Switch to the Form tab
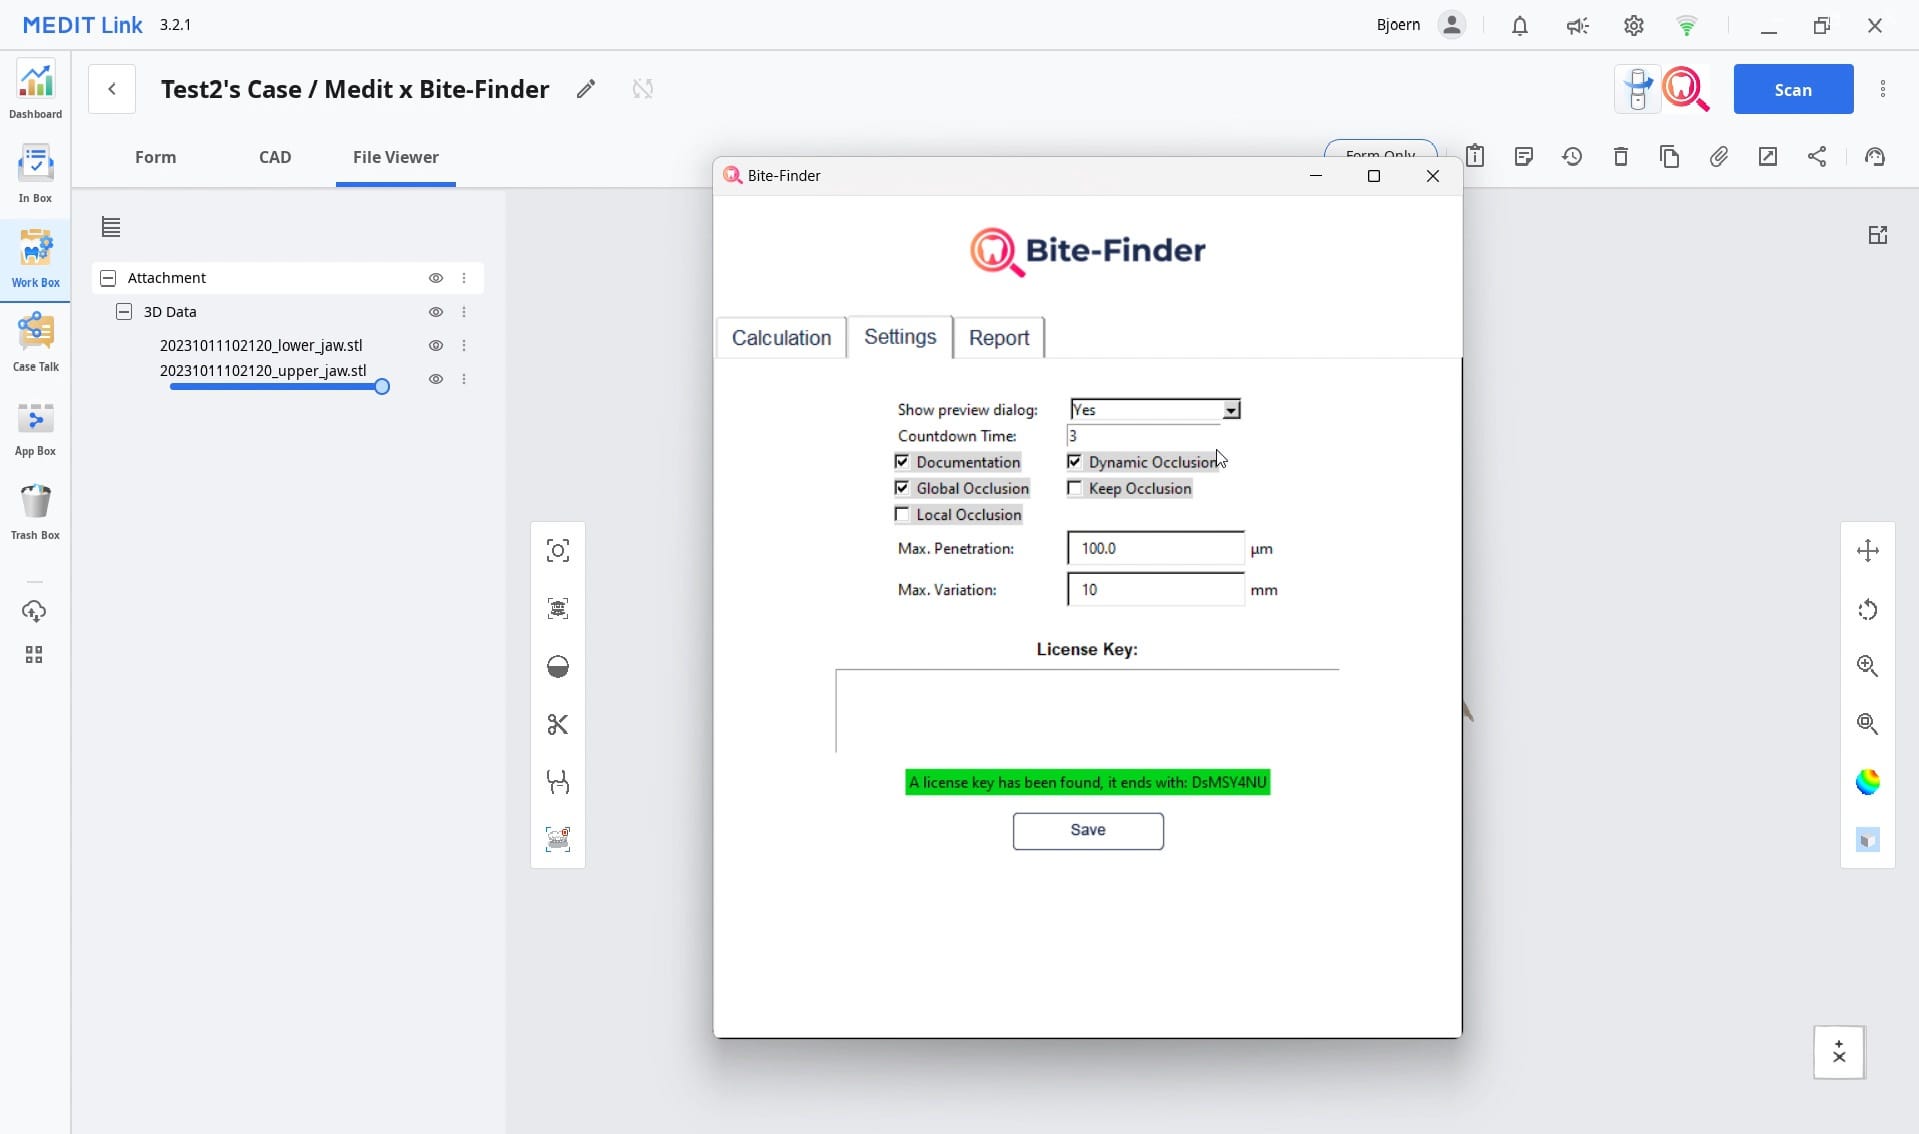 [x=155, y=157]
